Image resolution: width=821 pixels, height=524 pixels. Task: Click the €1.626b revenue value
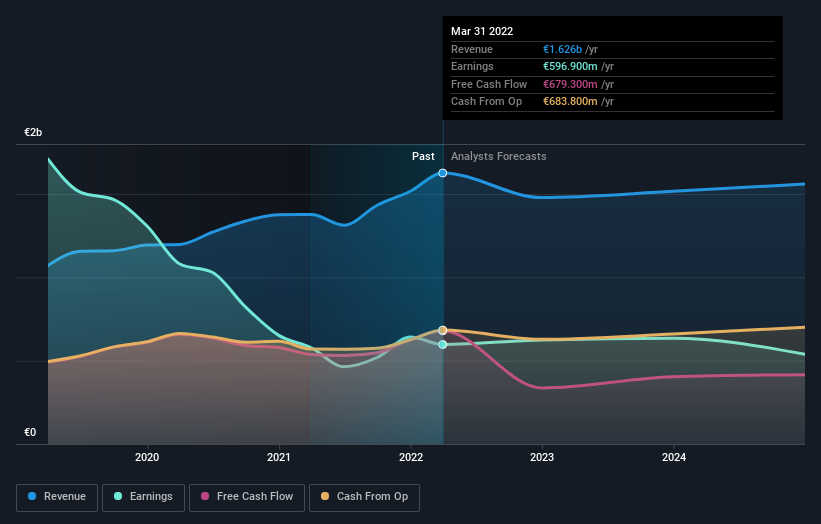tap(562, 49)
